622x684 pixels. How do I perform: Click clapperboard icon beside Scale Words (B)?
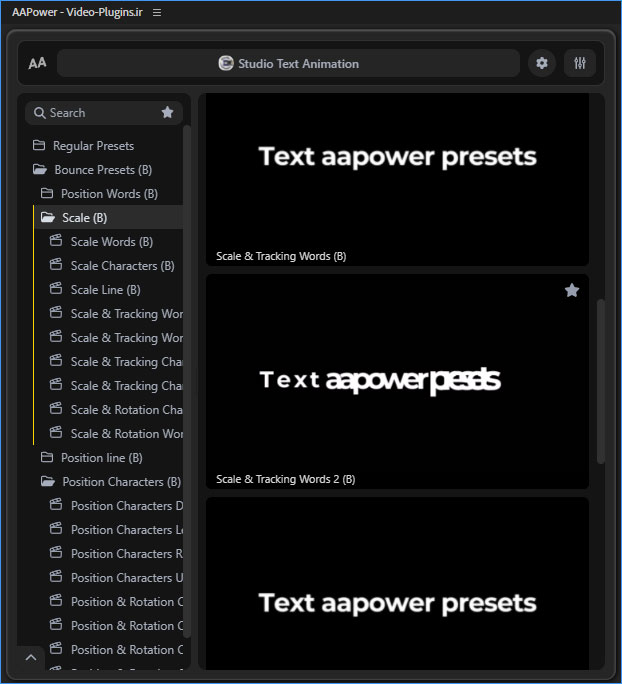(x=56, y=241)
